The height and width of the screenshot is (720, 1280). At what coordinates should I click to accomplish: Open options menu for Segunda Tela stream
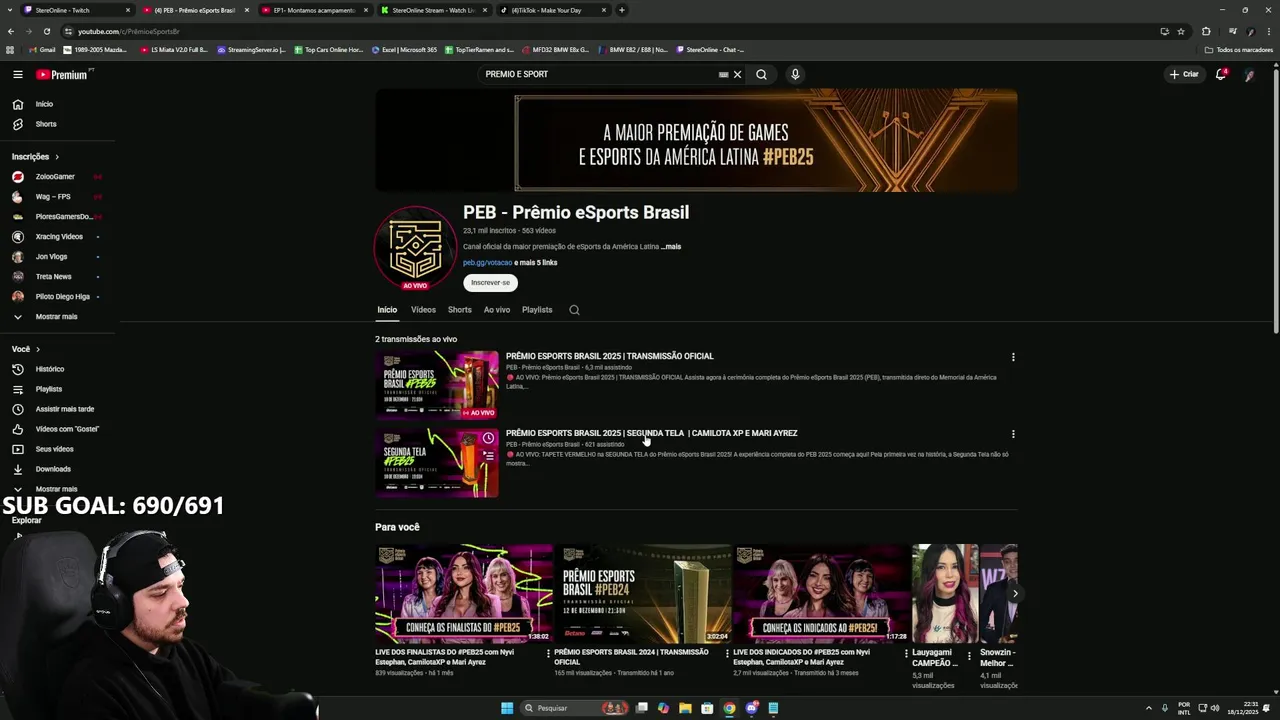(x=1013, y=434)
